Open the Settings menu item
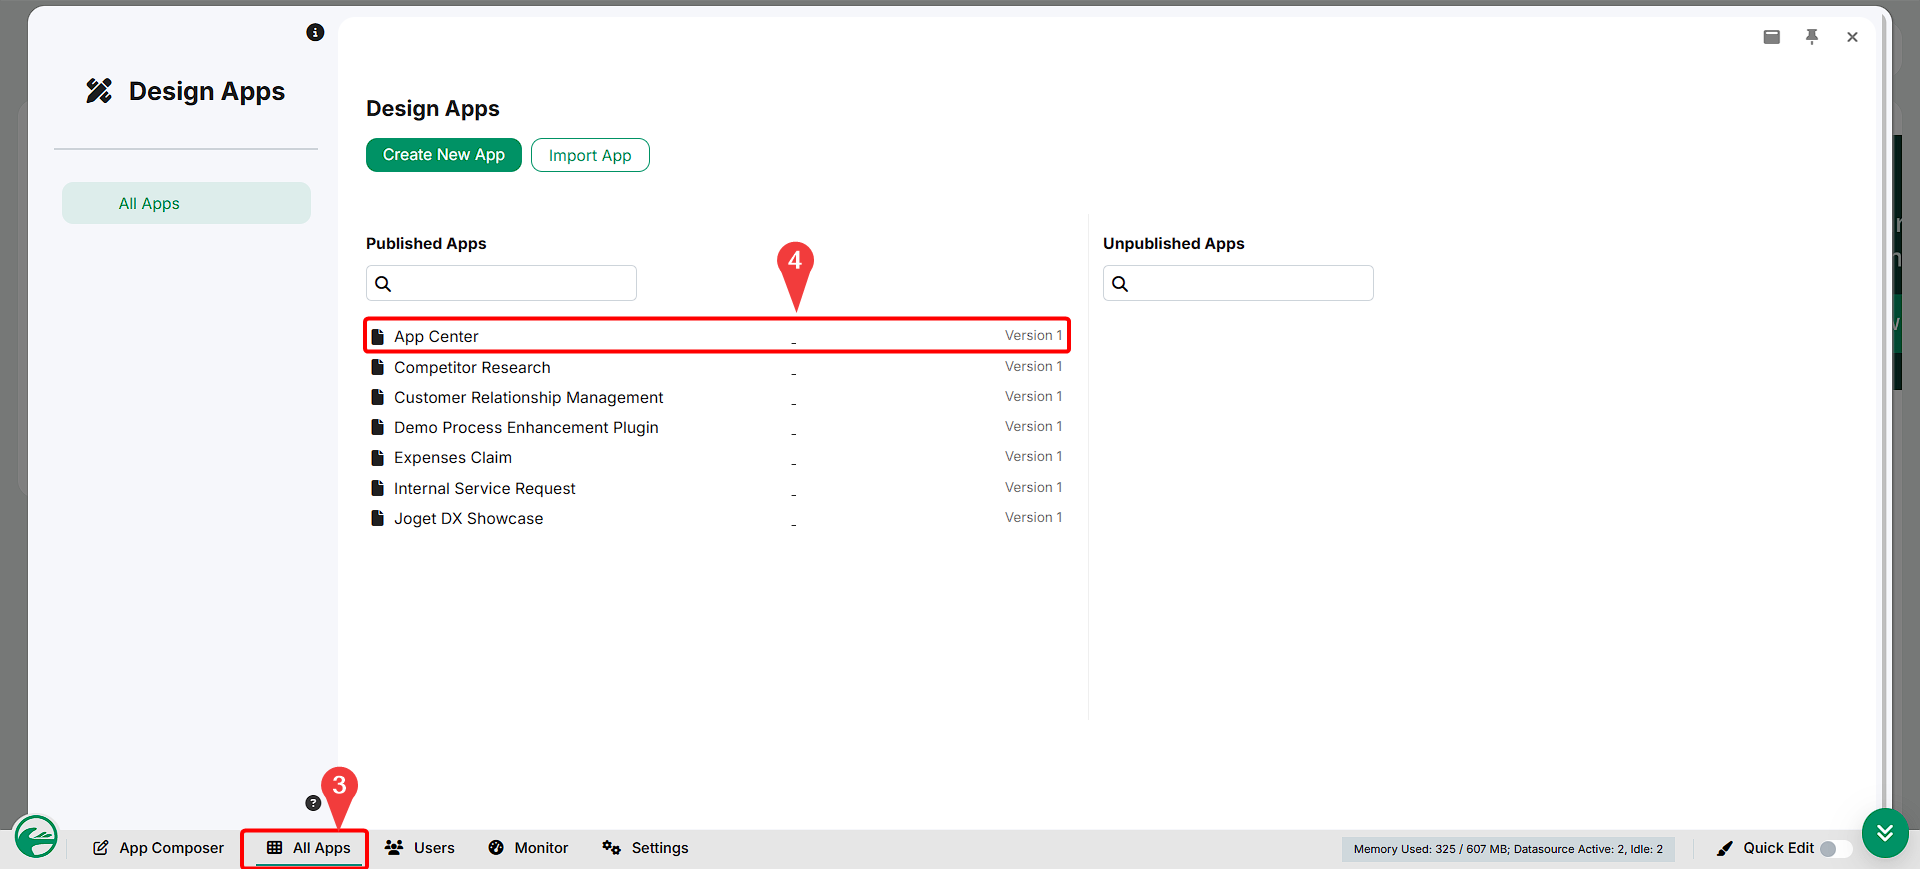 coord(645,848)
